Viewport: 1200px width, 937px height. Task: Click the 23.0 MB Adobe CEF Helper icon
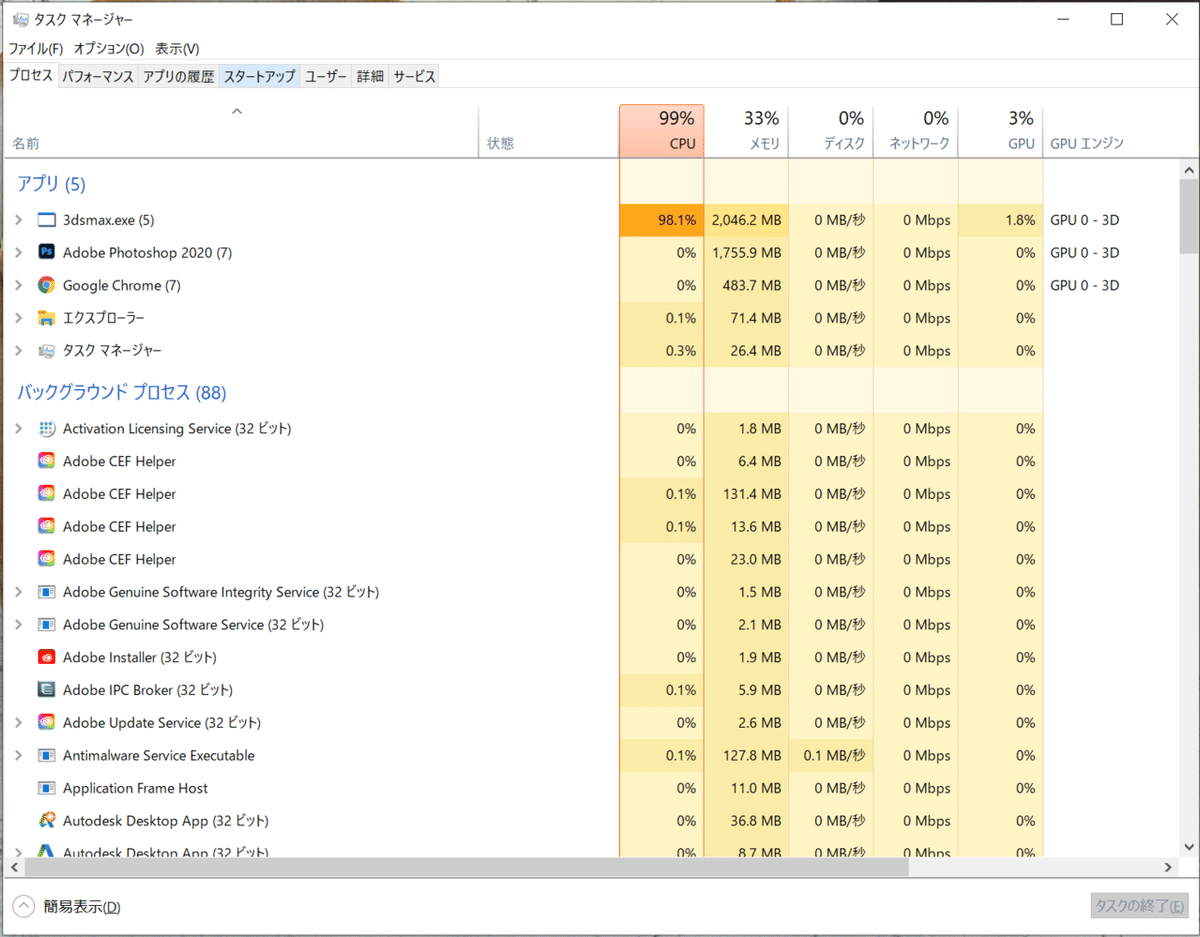coord(46,559)
